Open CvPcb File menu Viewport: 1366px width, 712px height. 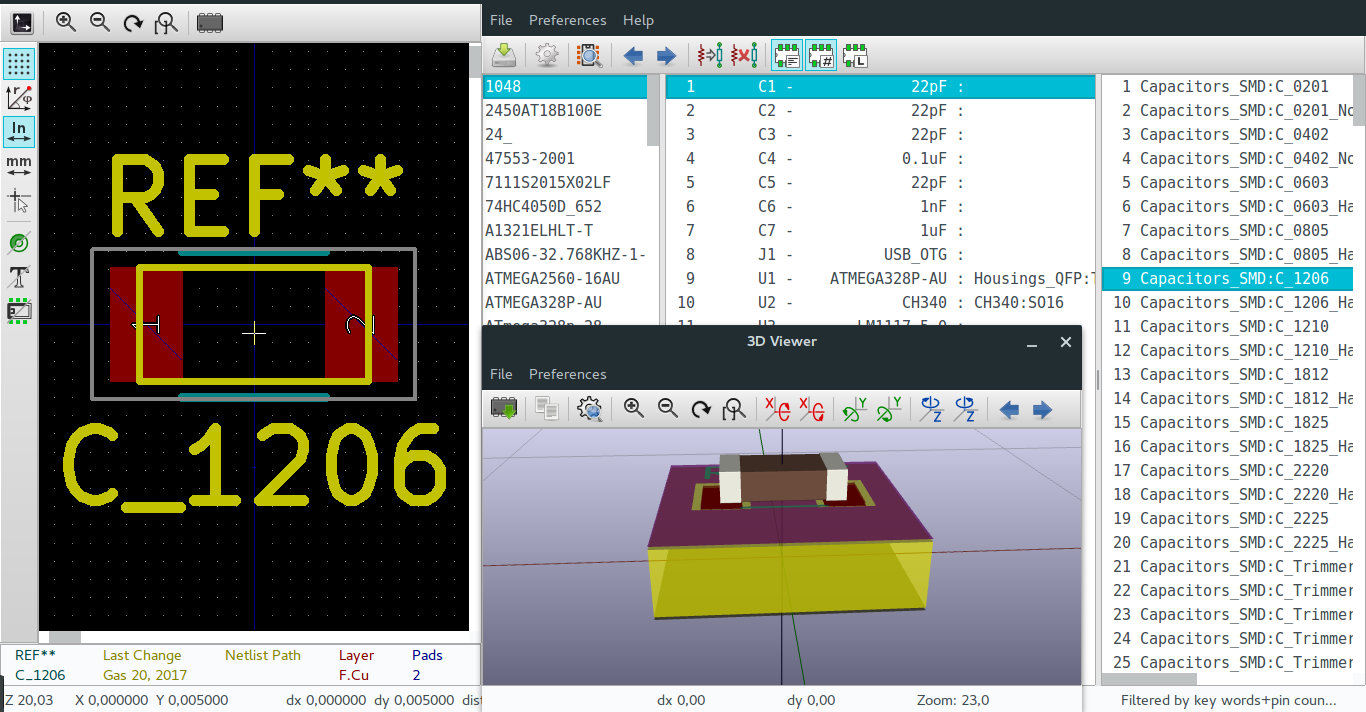point(501,20)
